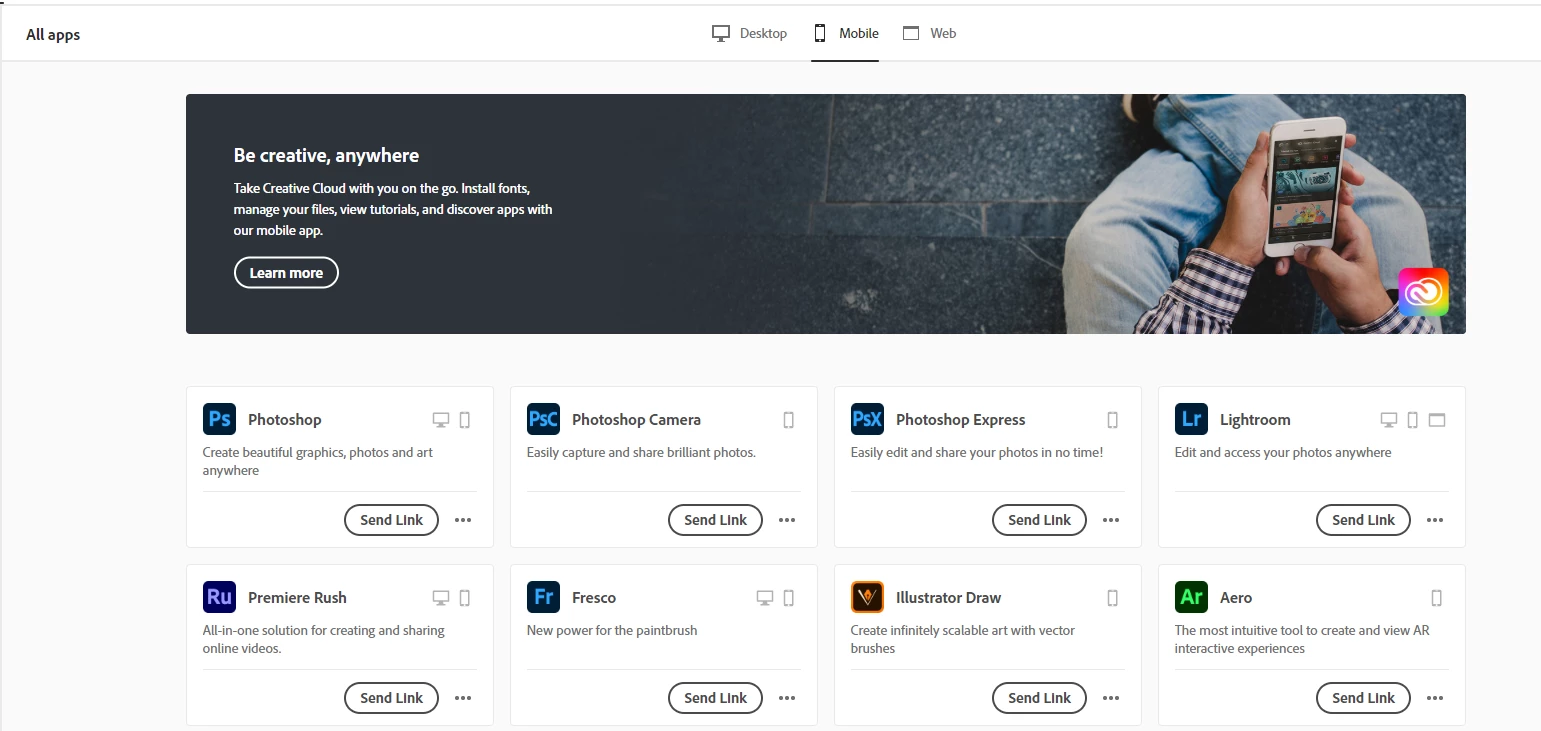Viewport: 1541px width, 731px height.
Task: Click mobile platform icon on Photoshop card
Action: (465, 420)
